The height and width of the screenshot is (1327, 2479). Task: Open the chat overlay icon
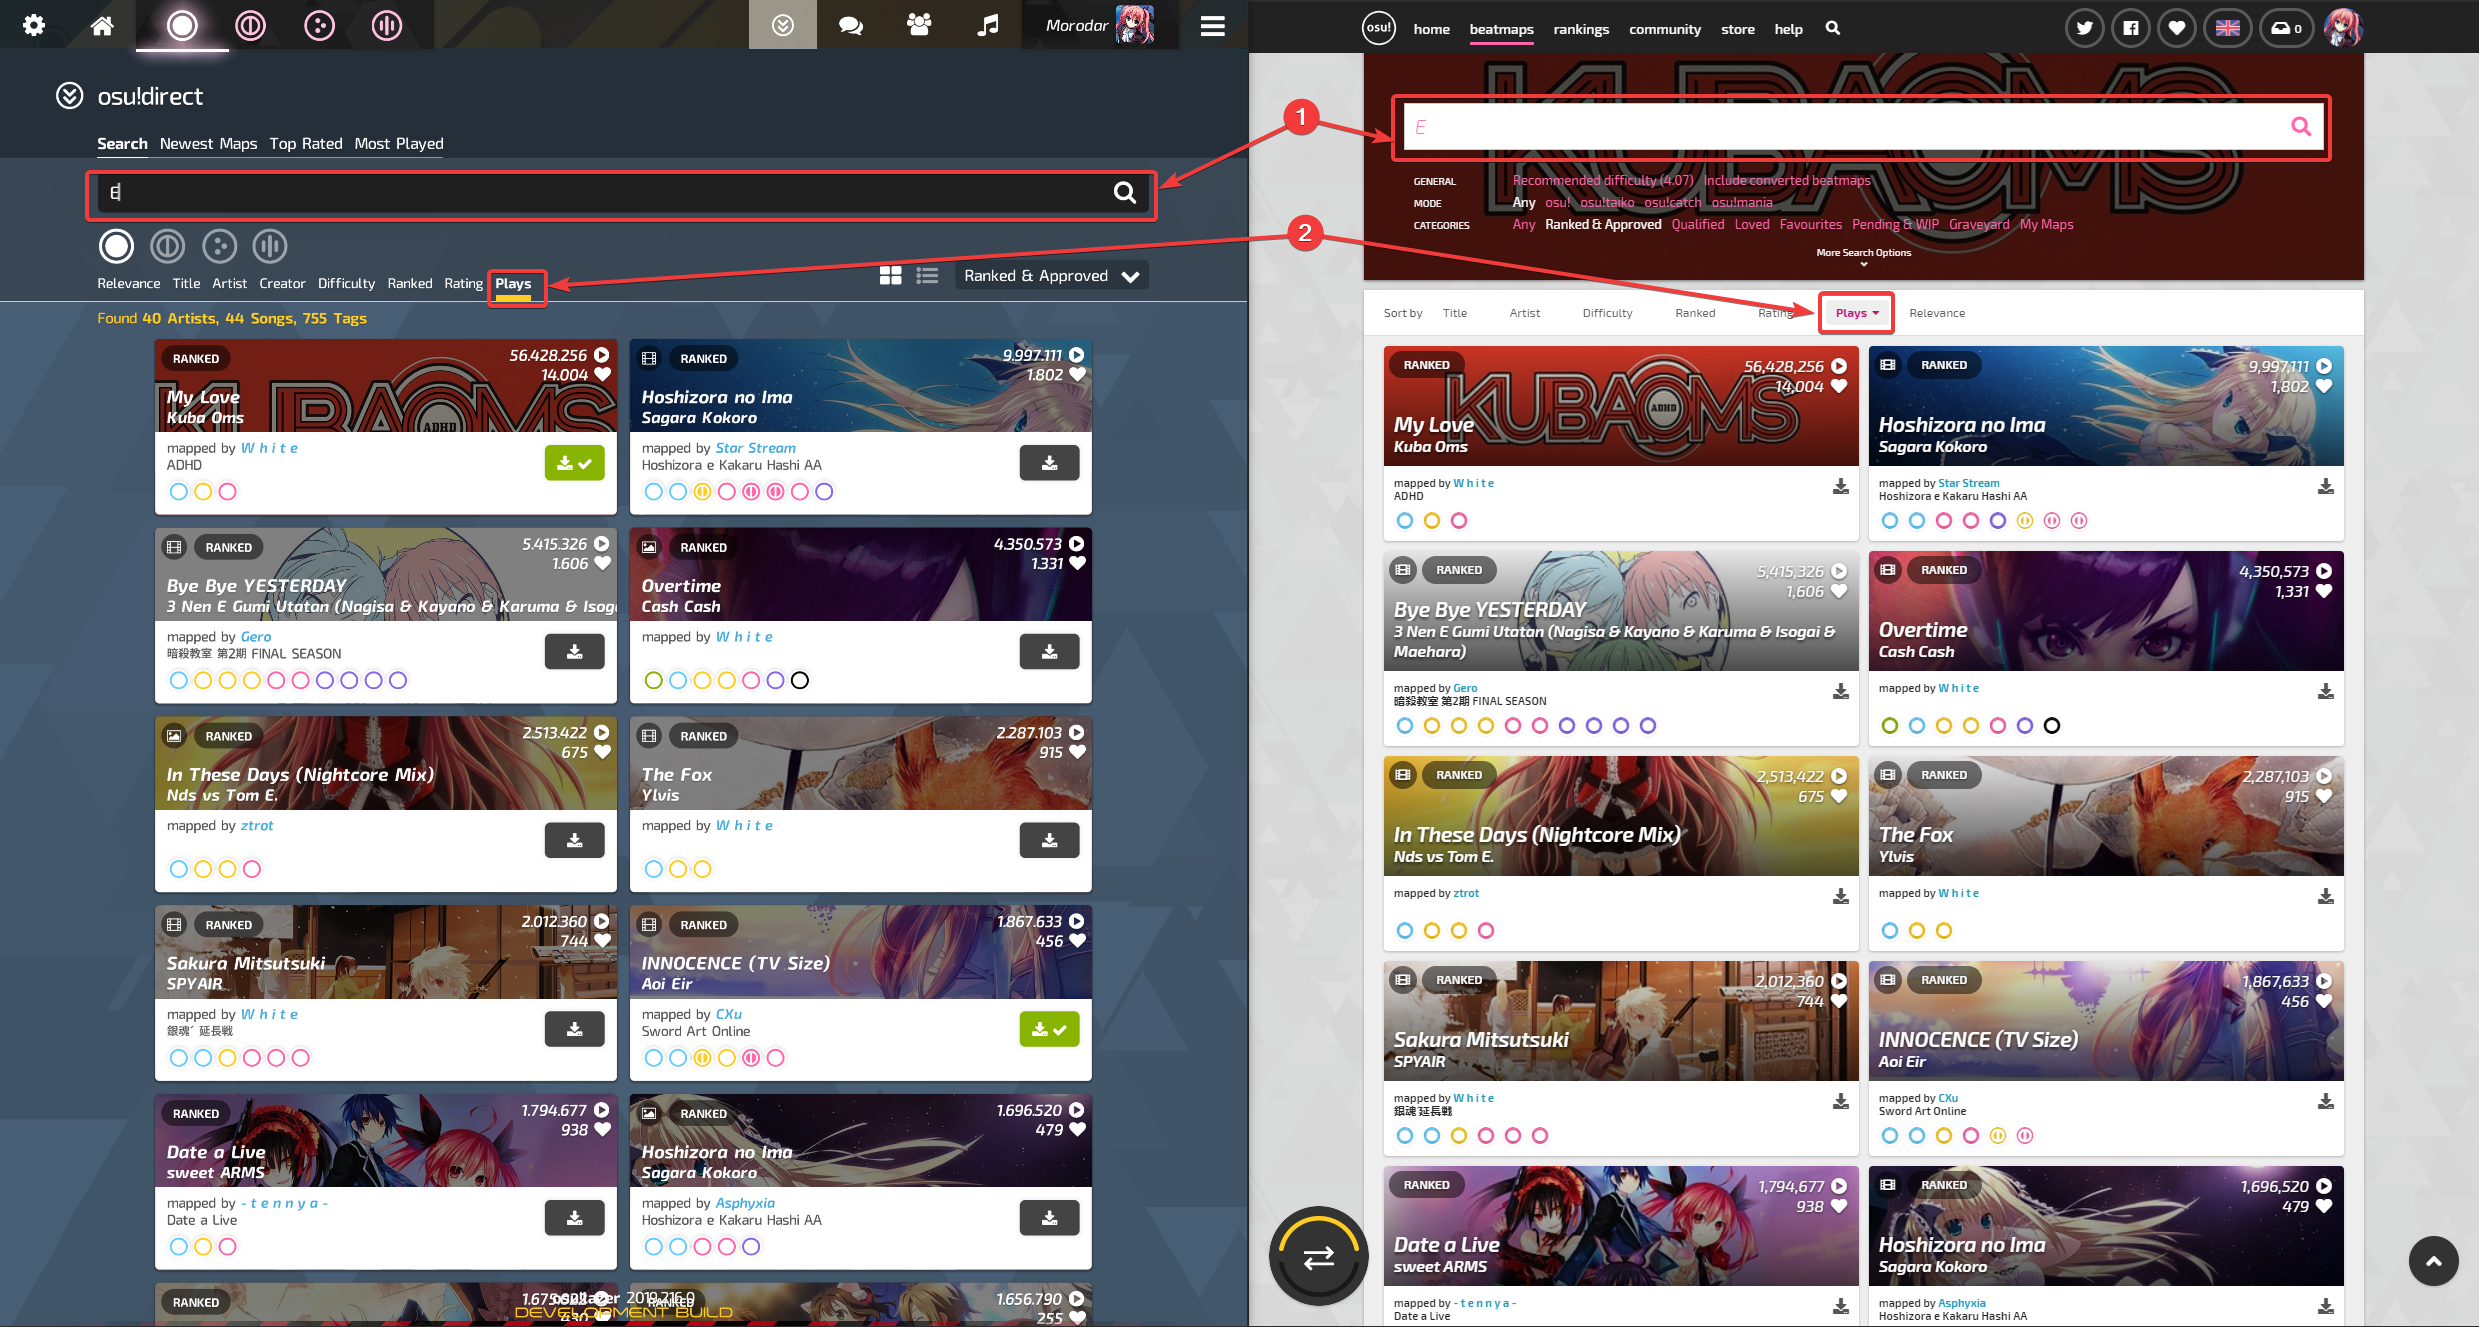850,25
